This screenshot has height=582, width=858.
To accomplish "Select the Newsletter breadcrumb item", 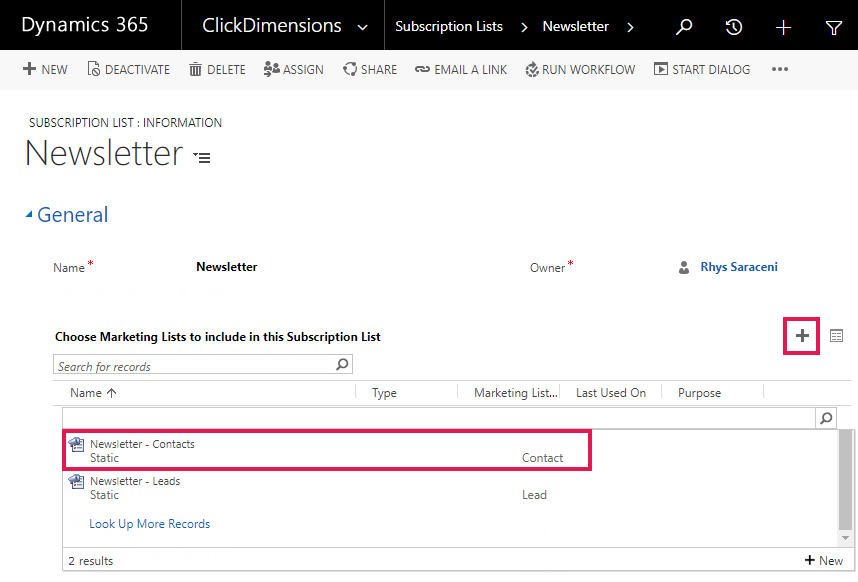I will click(x=575, y=26).
